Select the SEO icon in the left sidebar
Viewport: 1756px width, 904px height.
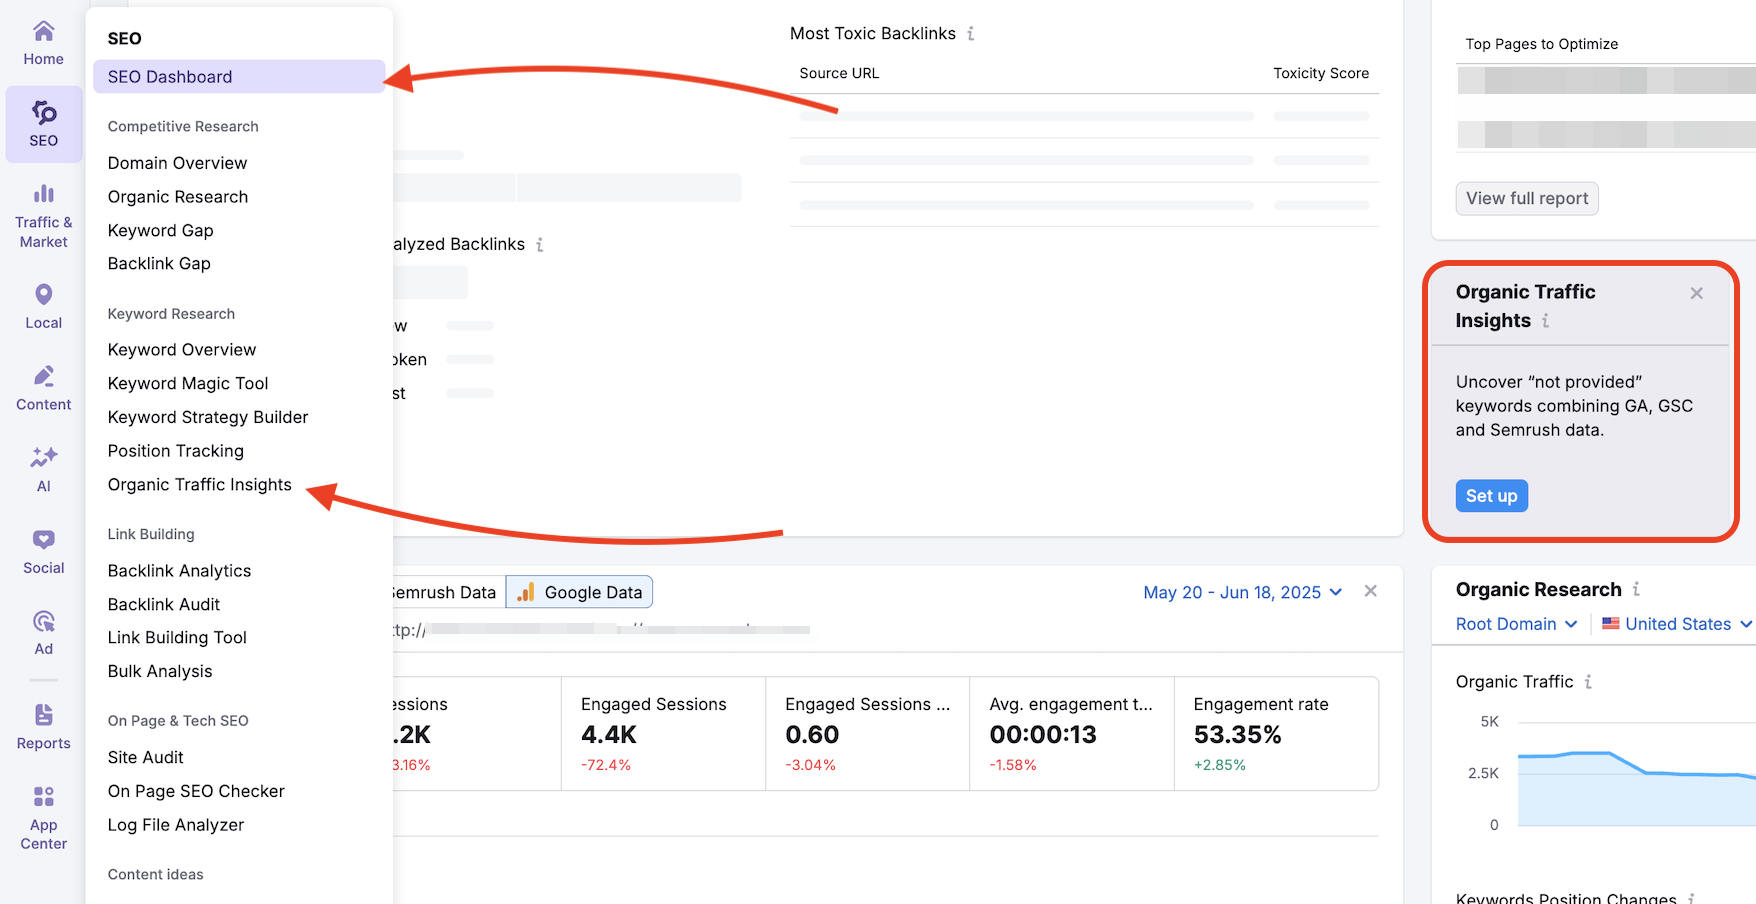43,122
